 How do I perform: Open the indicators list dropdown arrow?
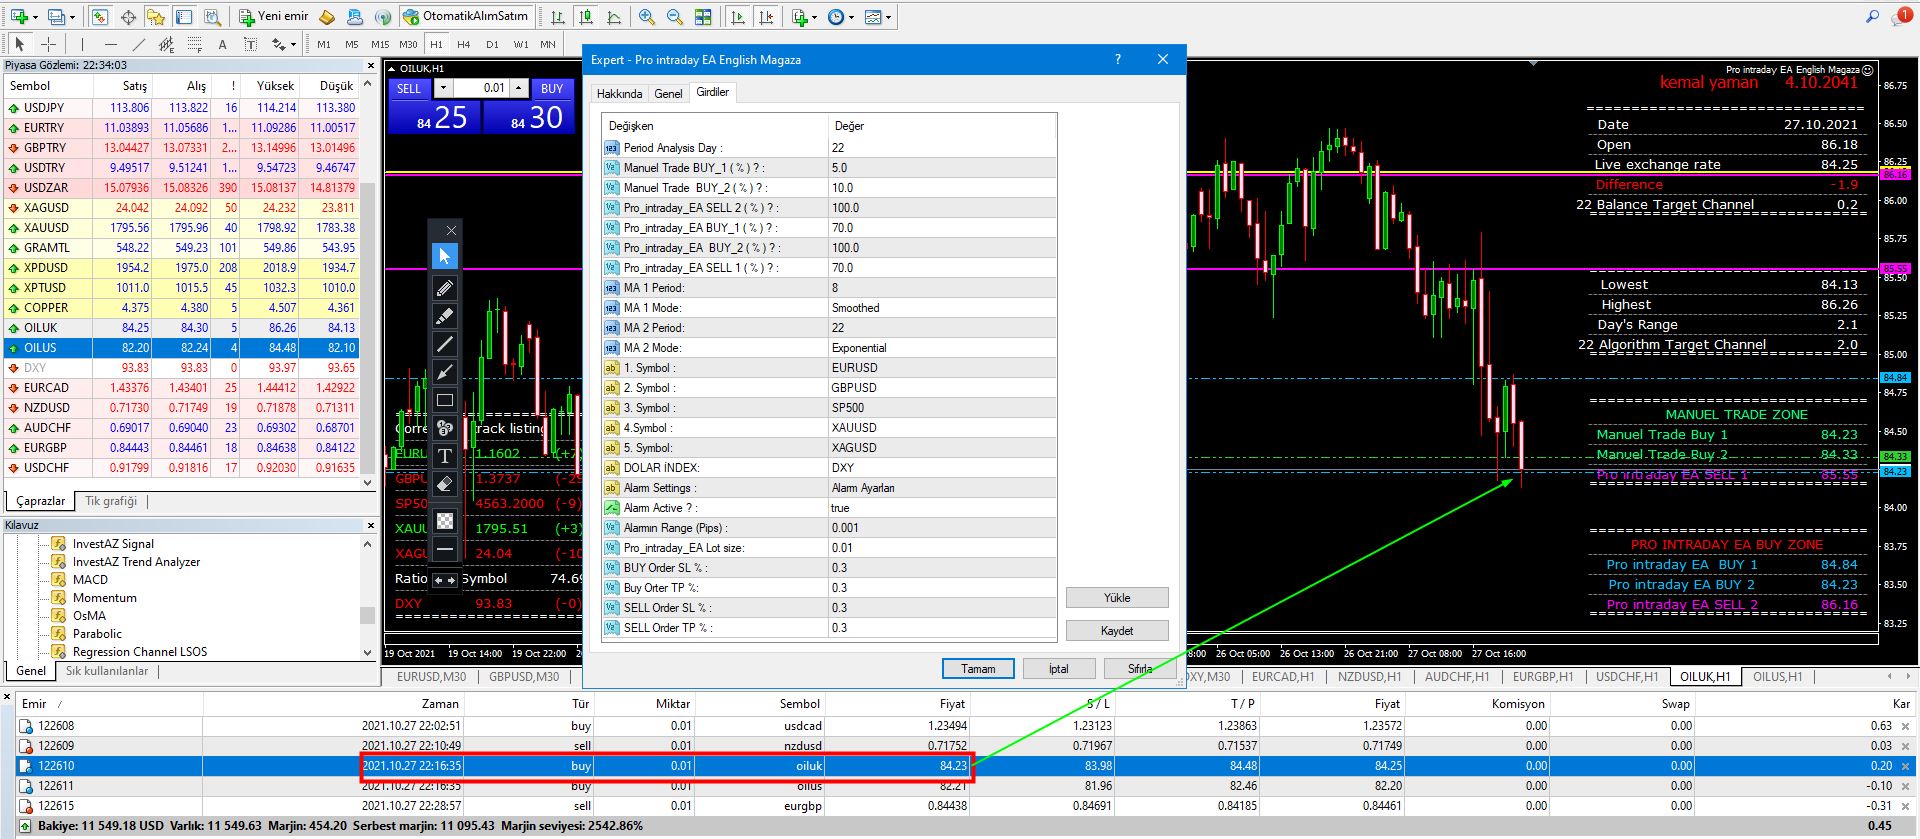click(815, 17)
